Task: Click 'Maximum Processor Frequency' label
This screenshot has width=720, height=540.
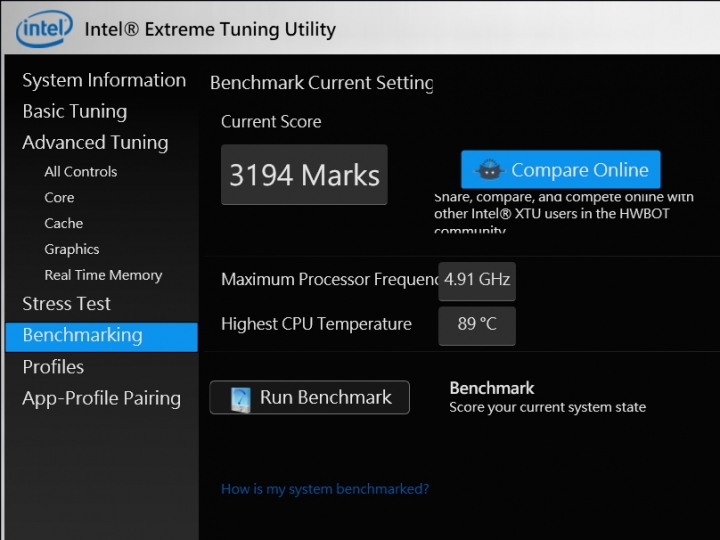Action: (x=330, y=280)
